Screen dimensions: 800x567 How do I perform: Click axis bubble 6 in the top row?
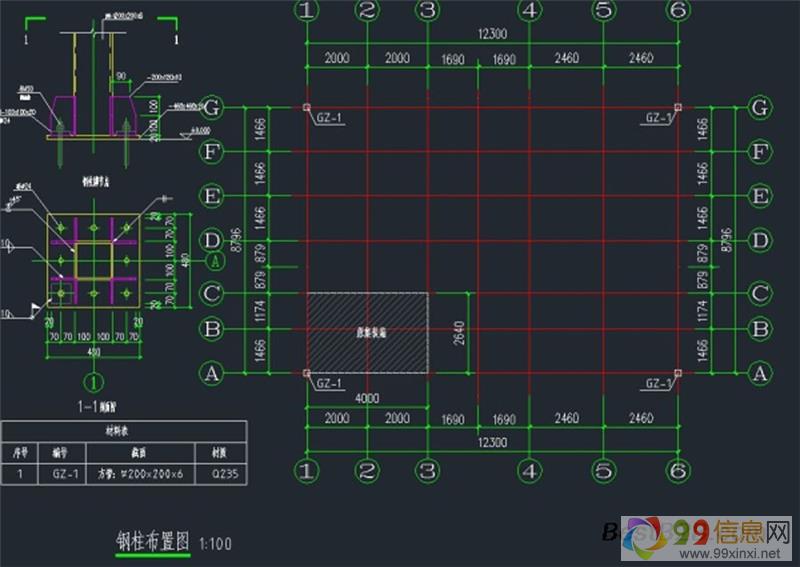coord(678,10)
